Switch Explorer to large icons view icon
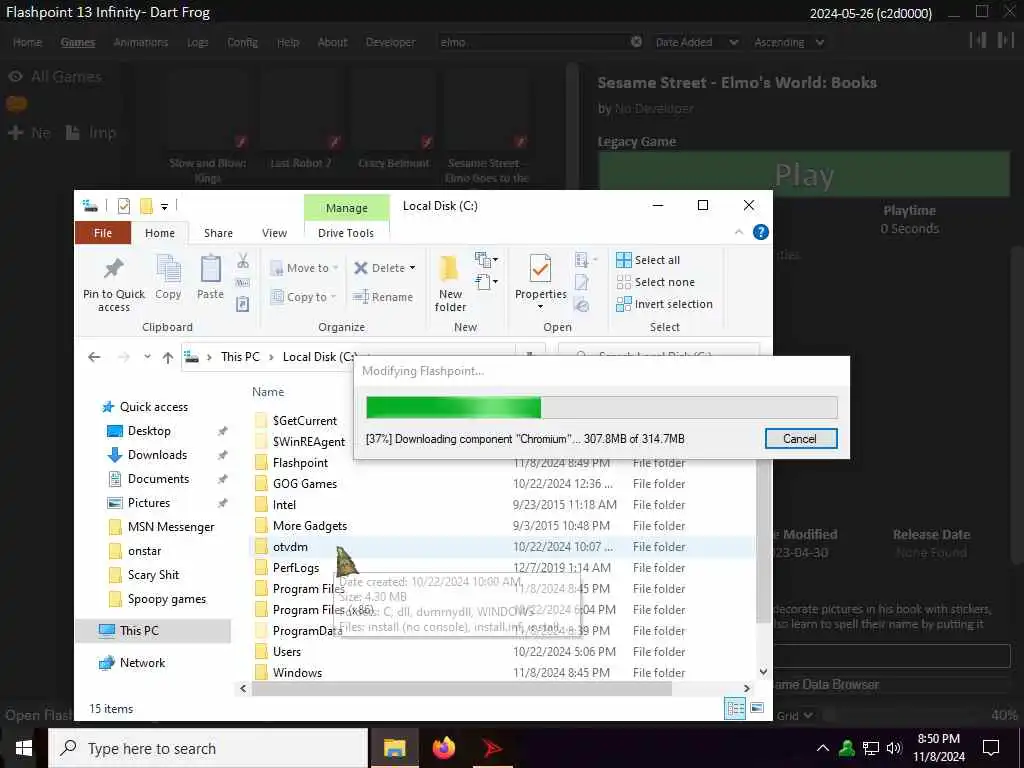The image size is (1024, 768). pos(757,708)
